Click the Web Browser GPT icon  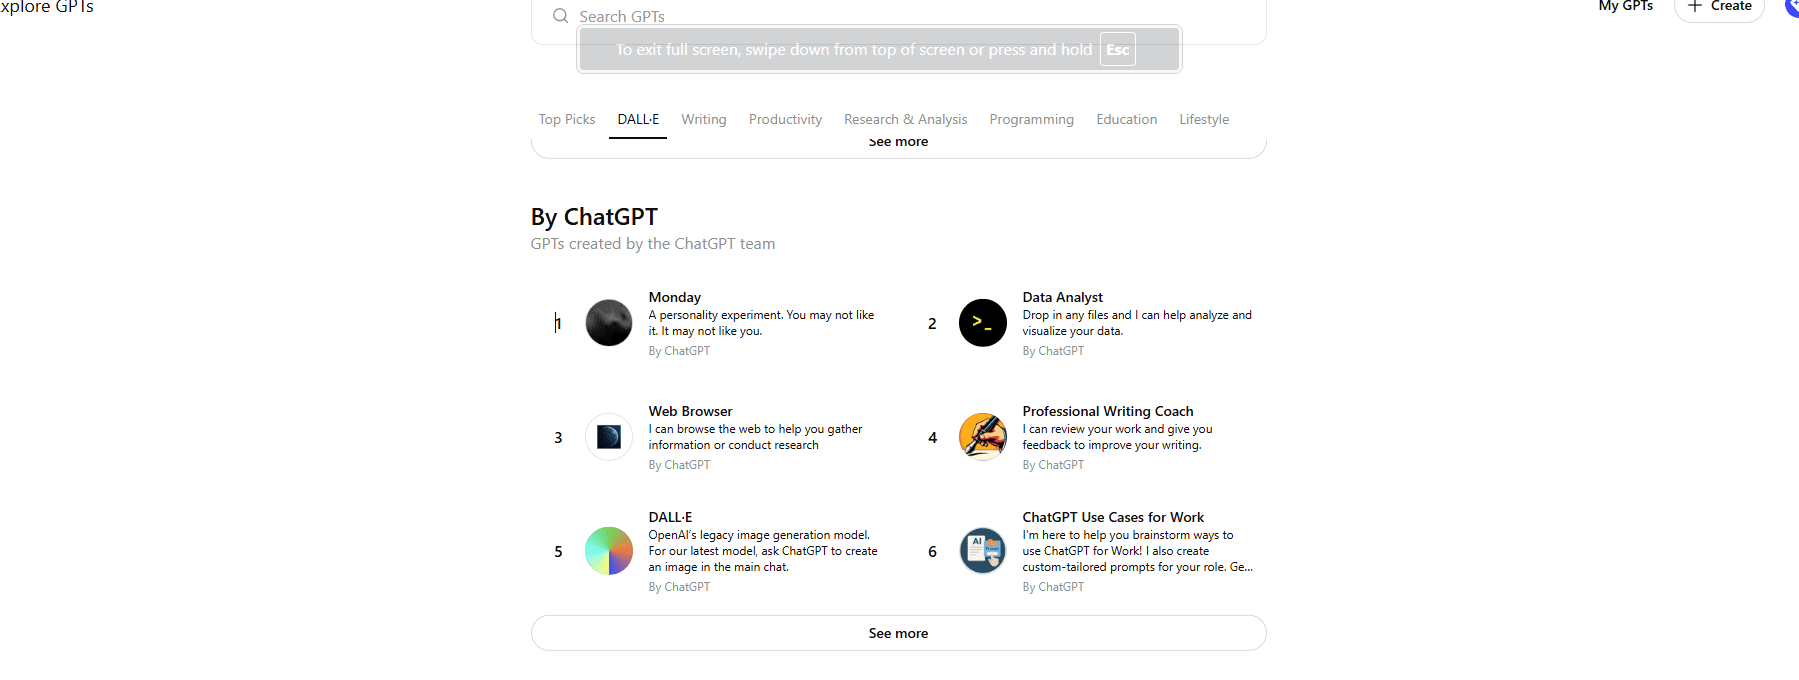click(x=608, y=437)
